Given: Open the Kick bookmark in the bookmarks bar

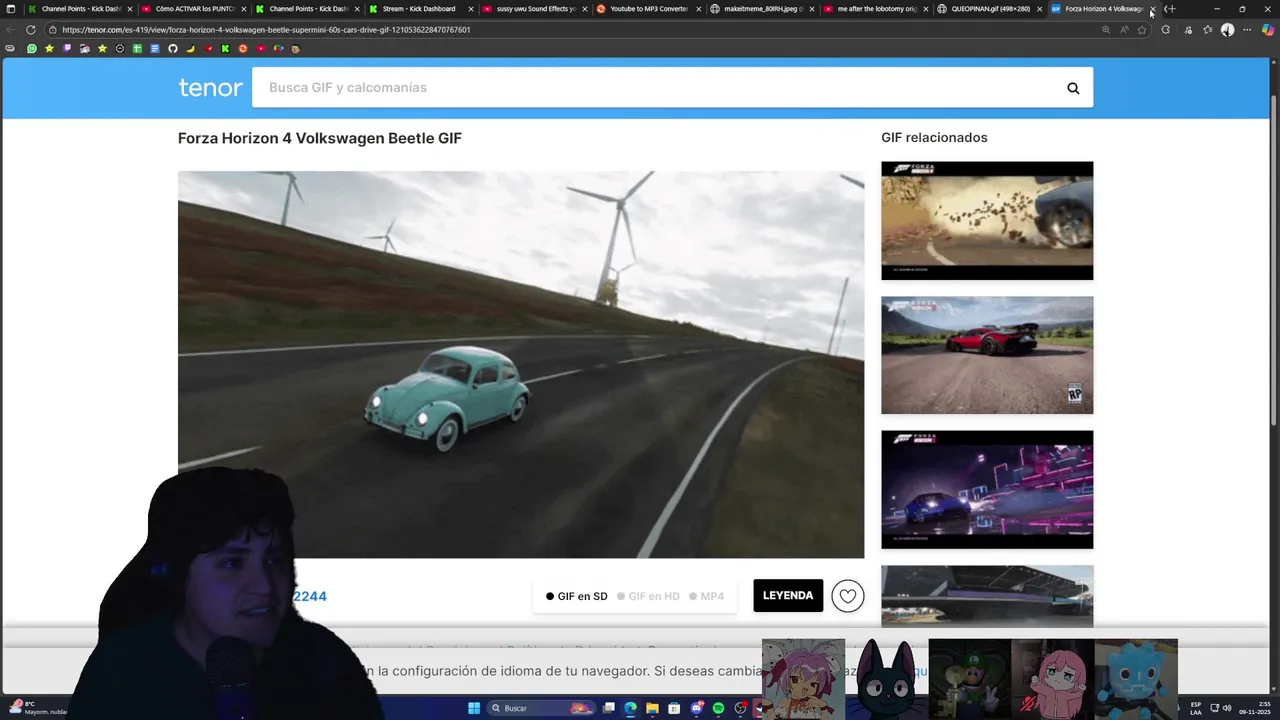Looking at the screenshot, I should click(x=225, y=49).
